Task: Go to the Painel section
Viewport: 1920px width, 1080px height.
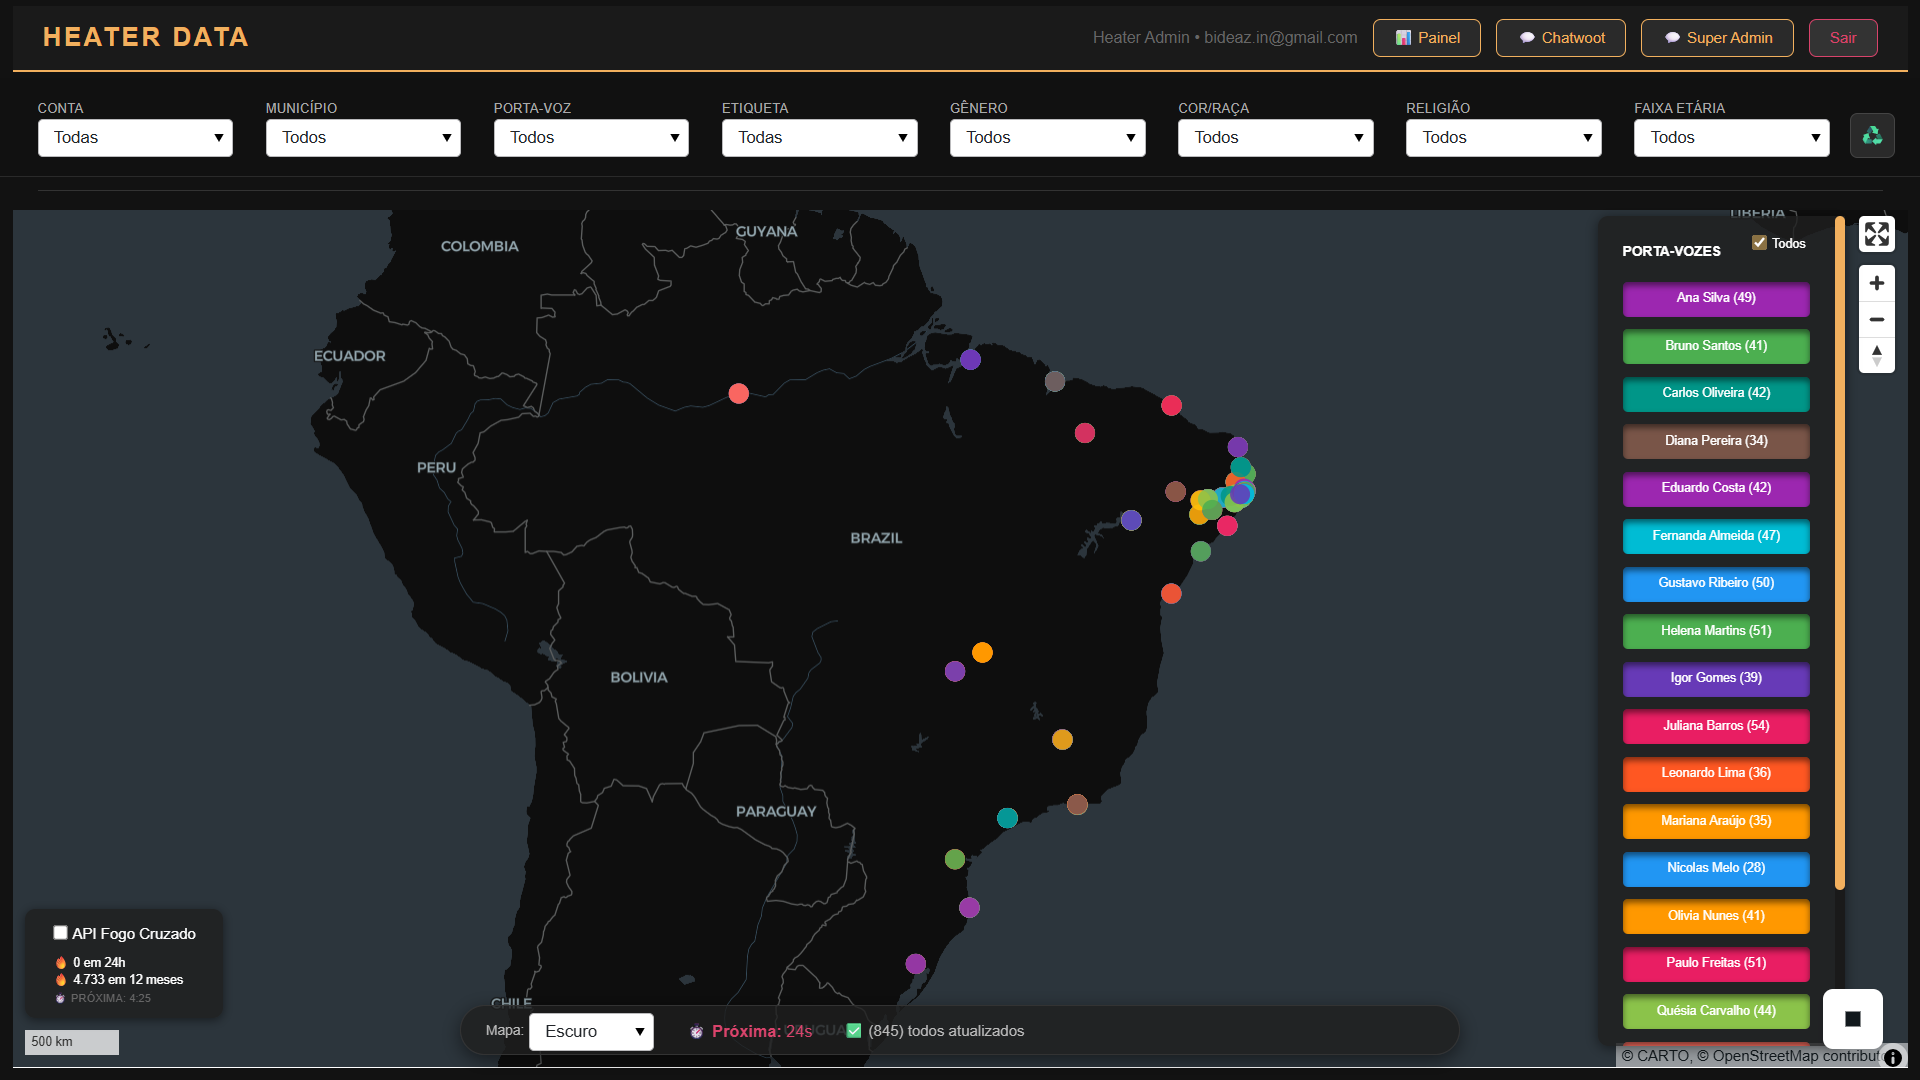Action: coord(1426,37)
